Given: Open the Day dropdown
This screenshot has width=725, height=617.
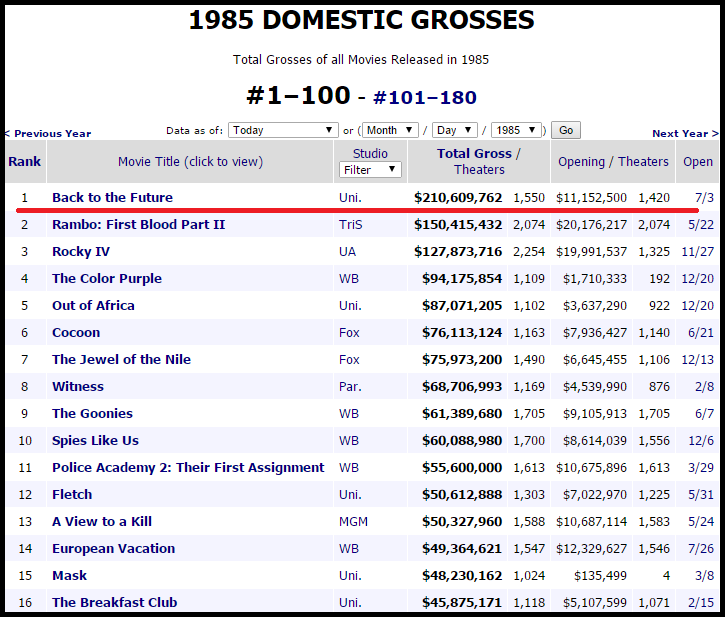Looking at the screenshot, I should tap(454, 131).
